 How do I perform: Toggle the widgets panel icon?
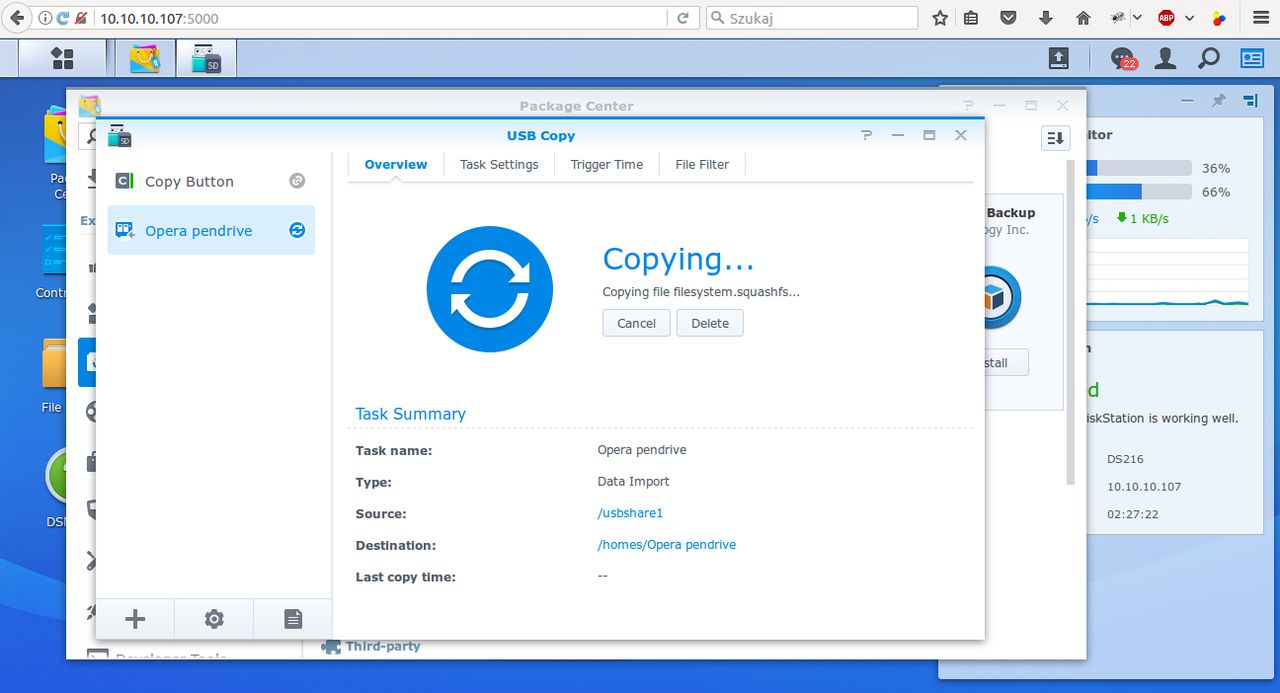click(1252, 58)
